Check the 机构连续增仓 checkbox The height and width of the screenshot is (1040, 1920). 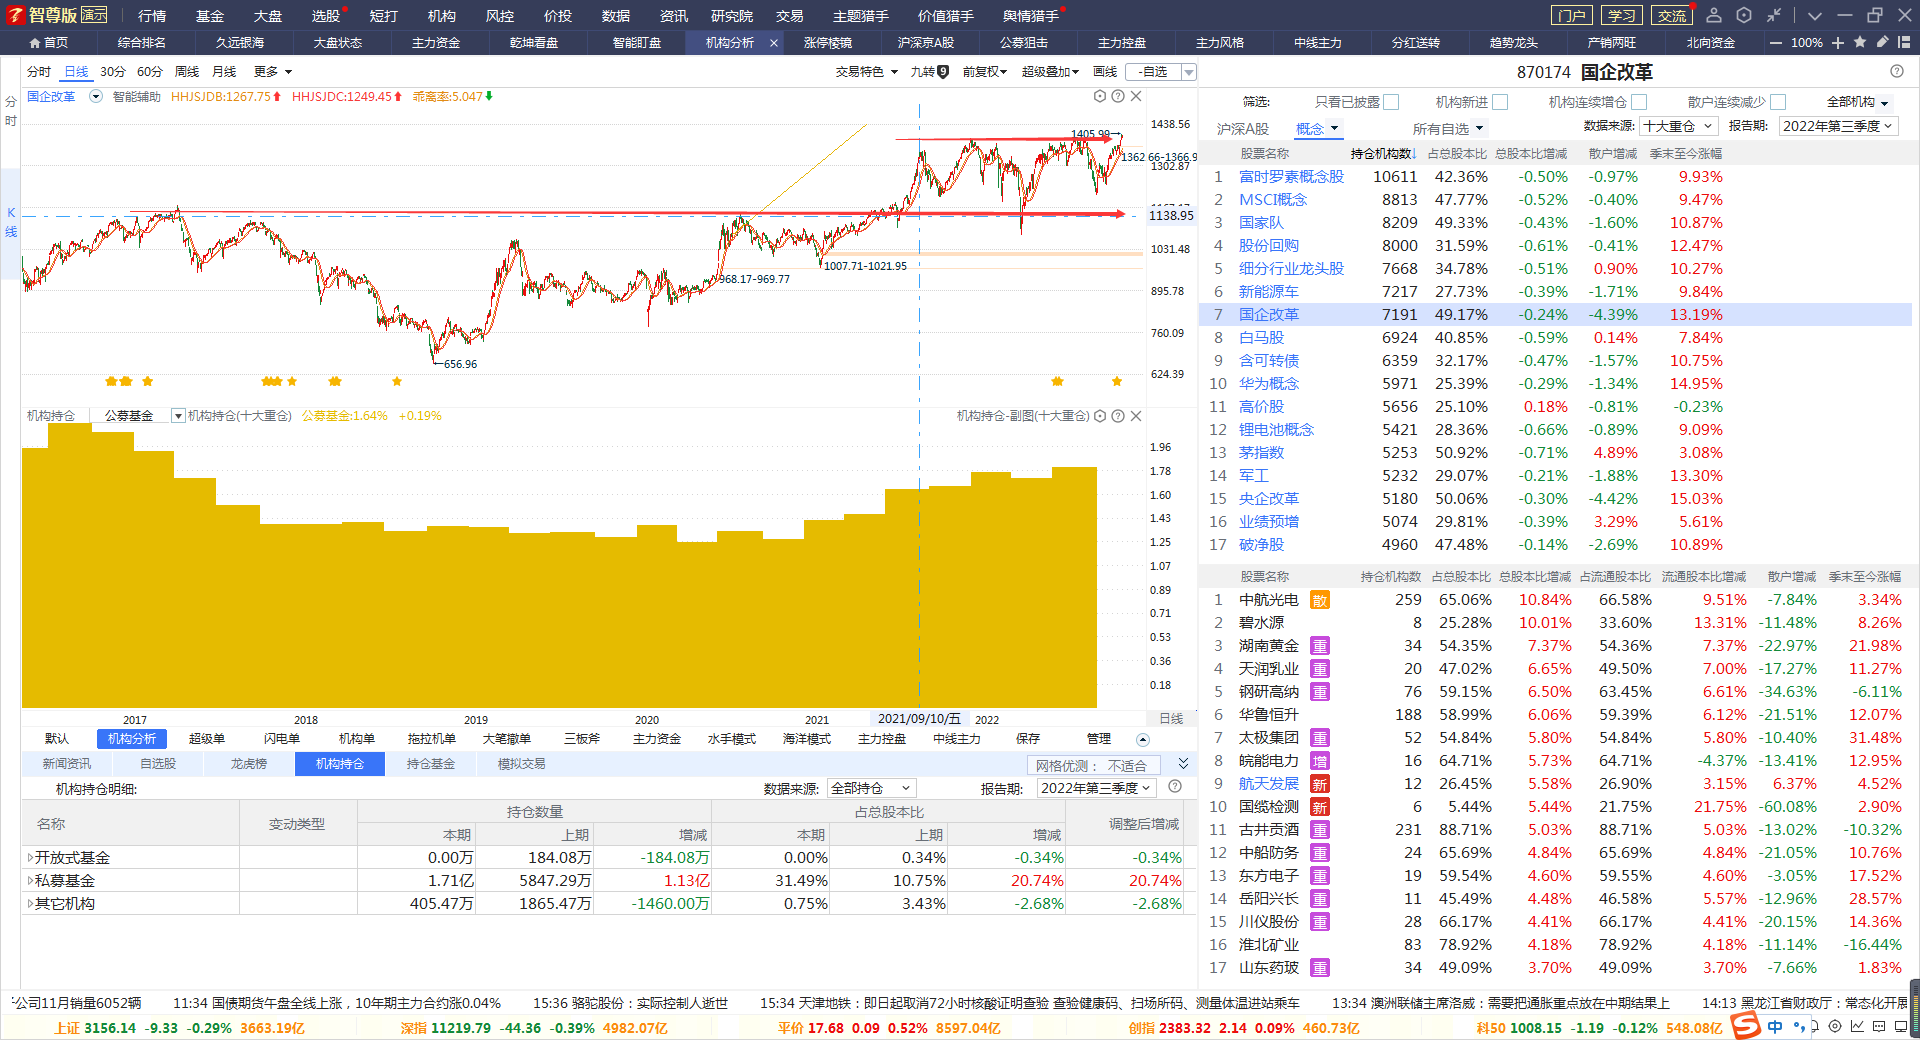[x=1639, y=102]
